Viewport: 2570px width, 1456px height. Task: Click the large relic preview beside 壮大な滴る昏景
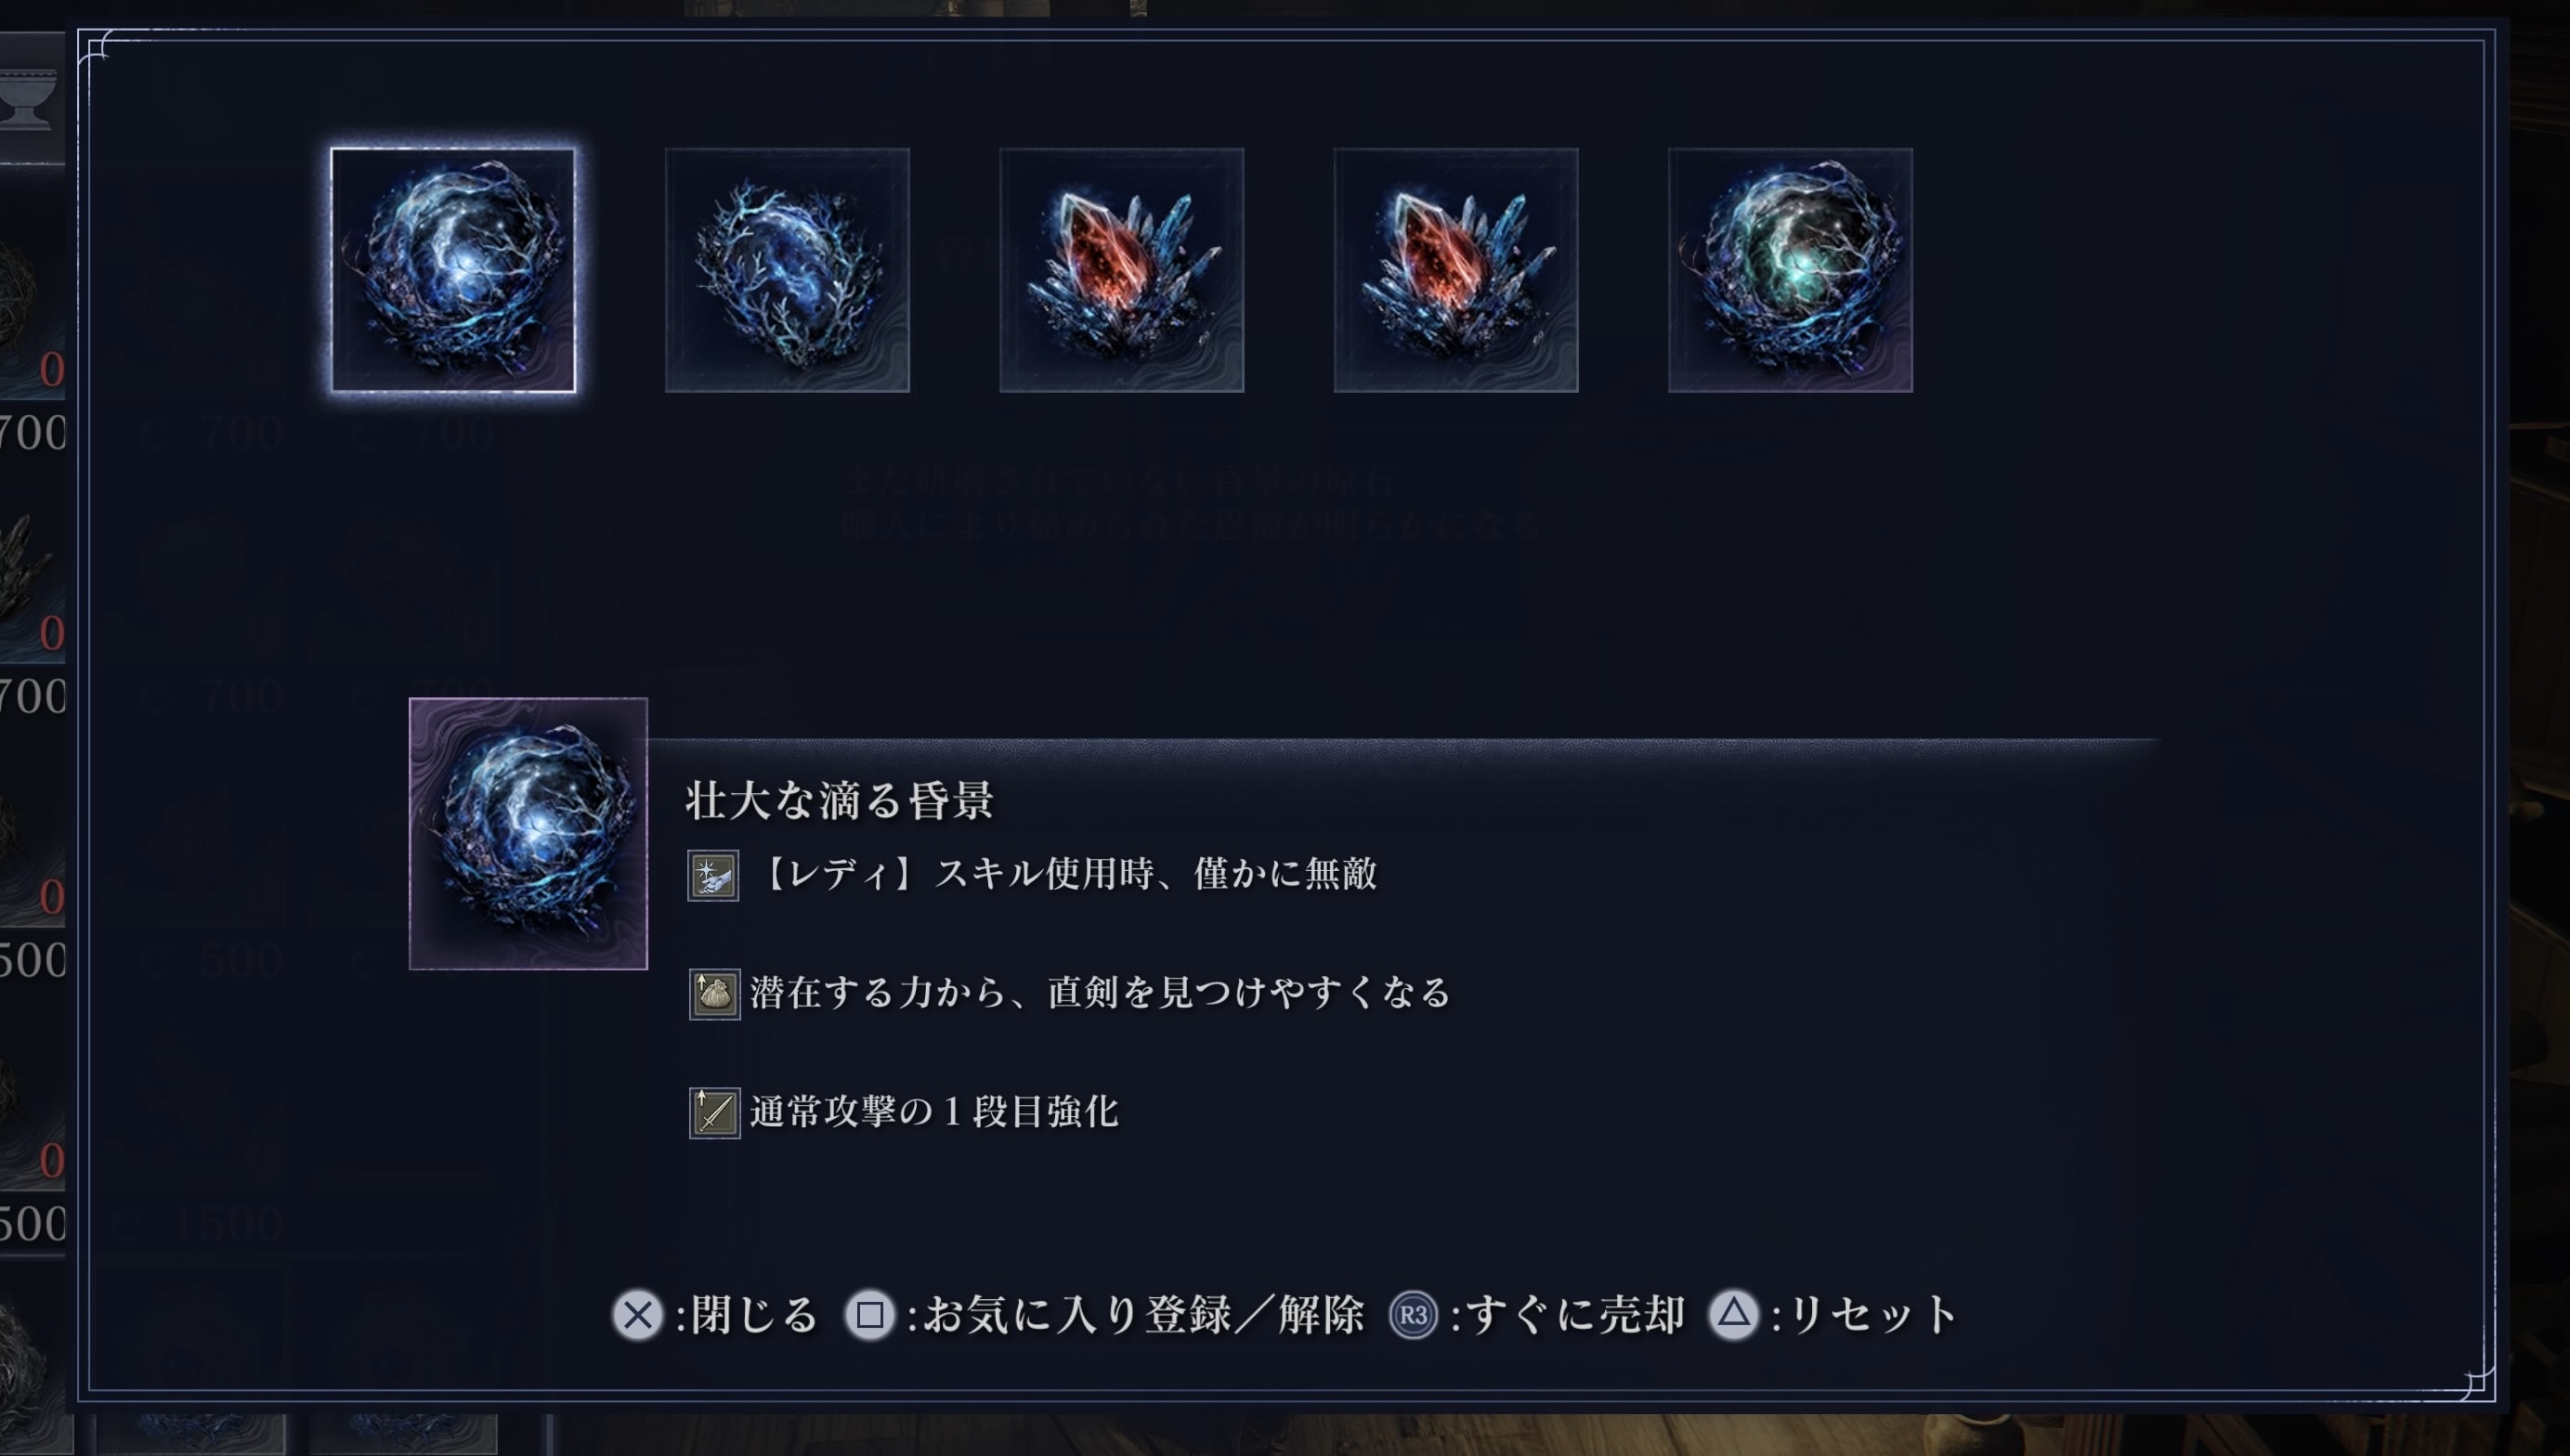(528, 833)
